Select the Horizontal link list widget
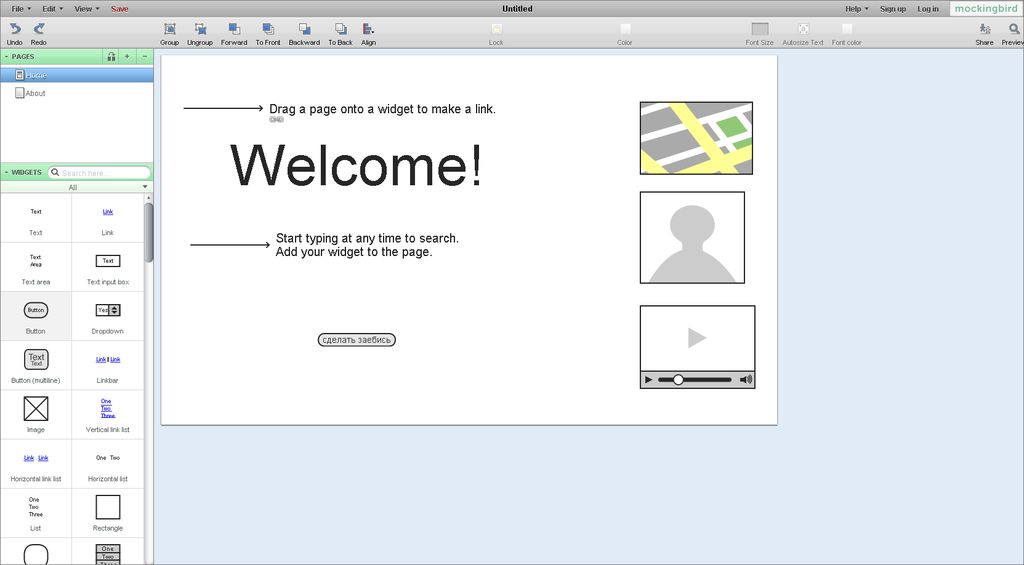The width and height of the screenshot is (1024, 565). 36,464
